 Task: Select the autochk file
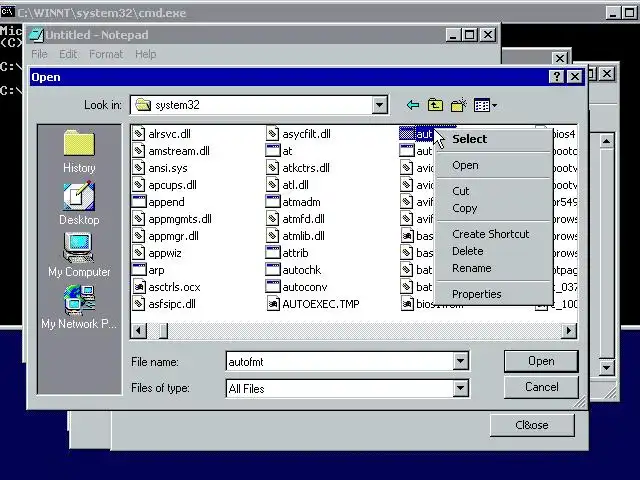click(293, 270)
